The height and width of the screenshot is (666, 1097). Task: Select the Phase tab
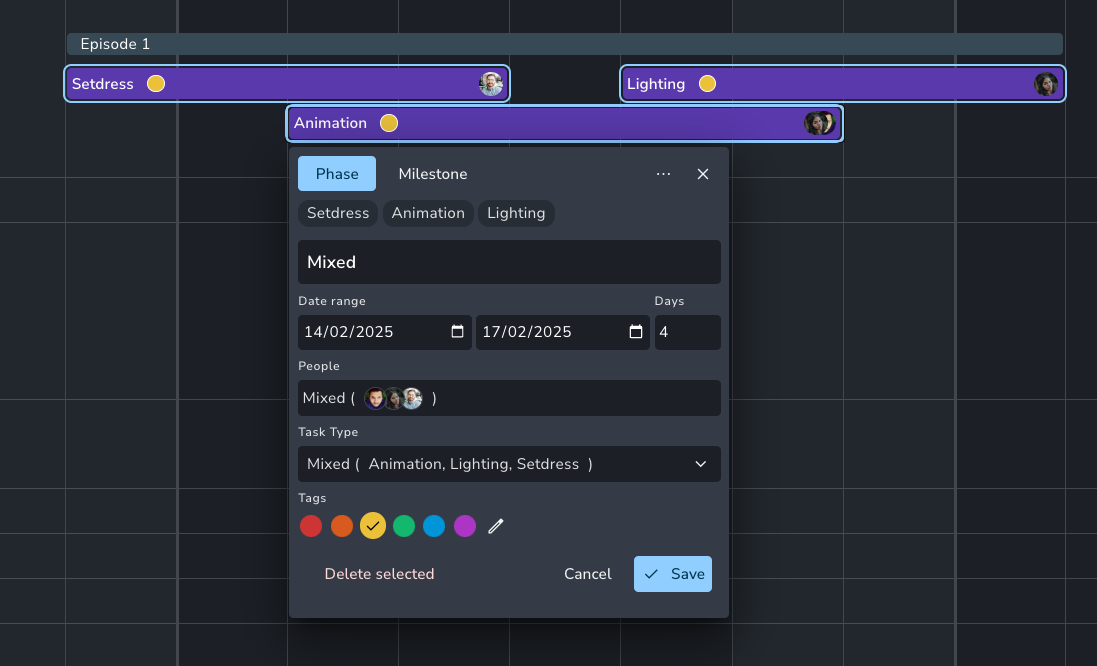(337, 174)
